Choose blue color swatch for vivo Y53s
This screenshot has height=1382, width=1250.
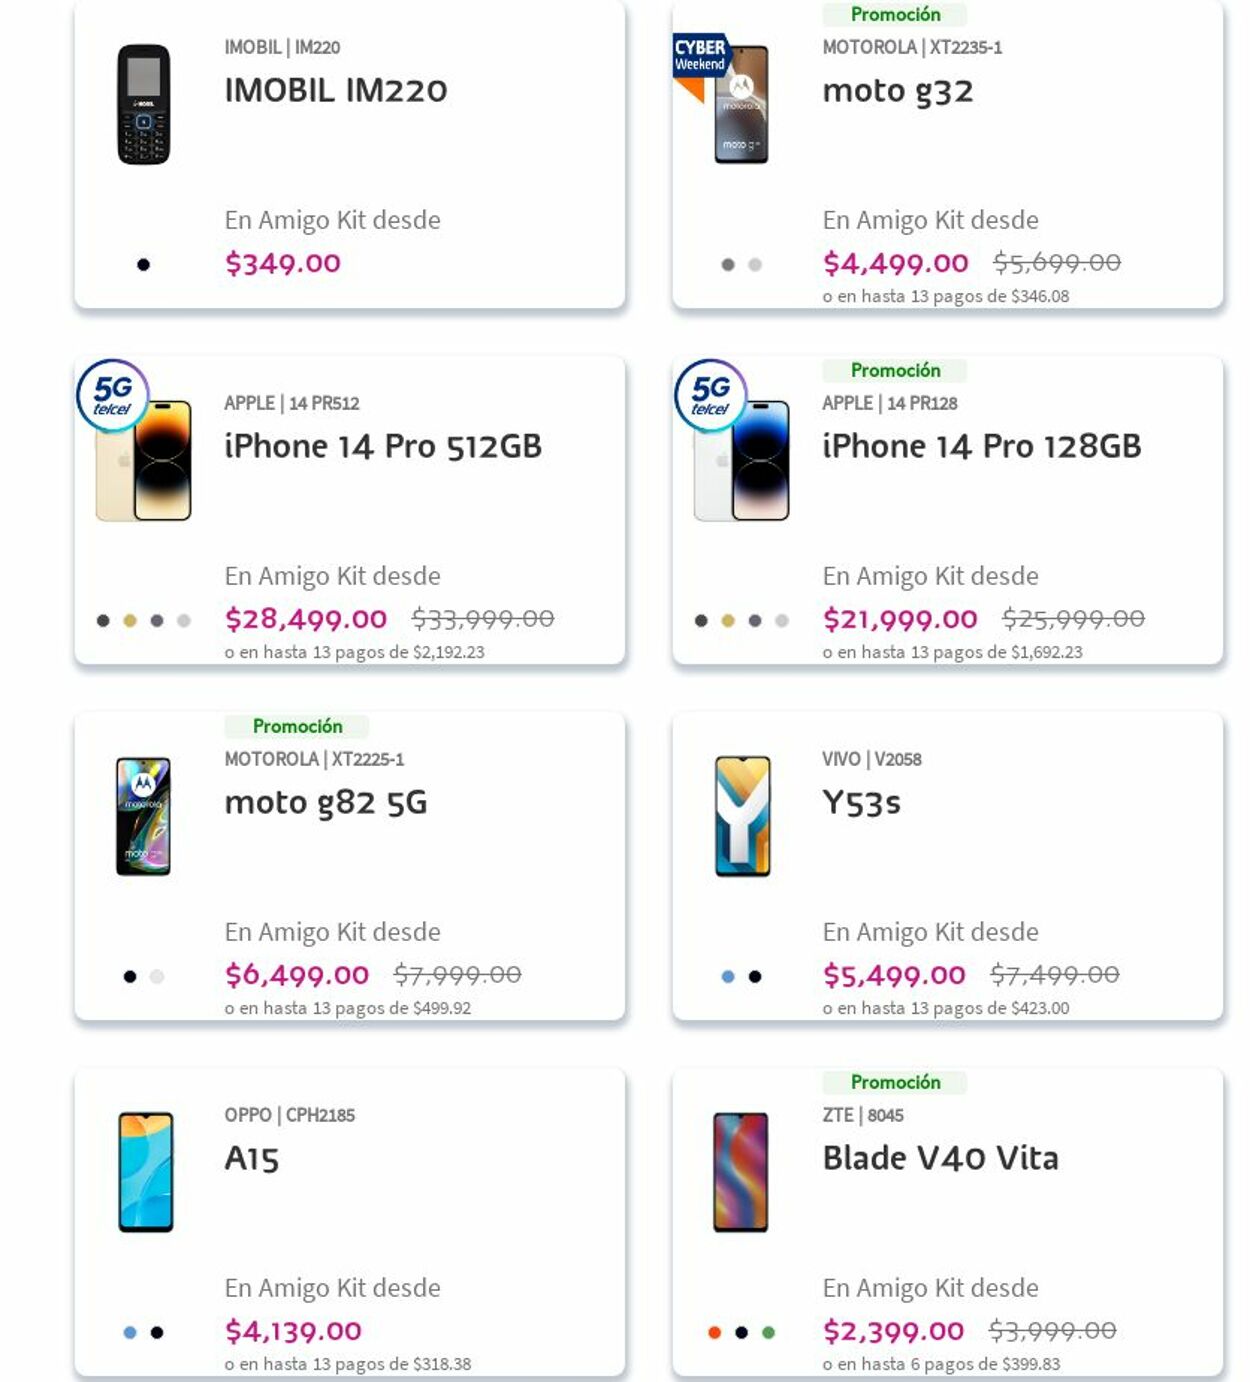(728, 977)
